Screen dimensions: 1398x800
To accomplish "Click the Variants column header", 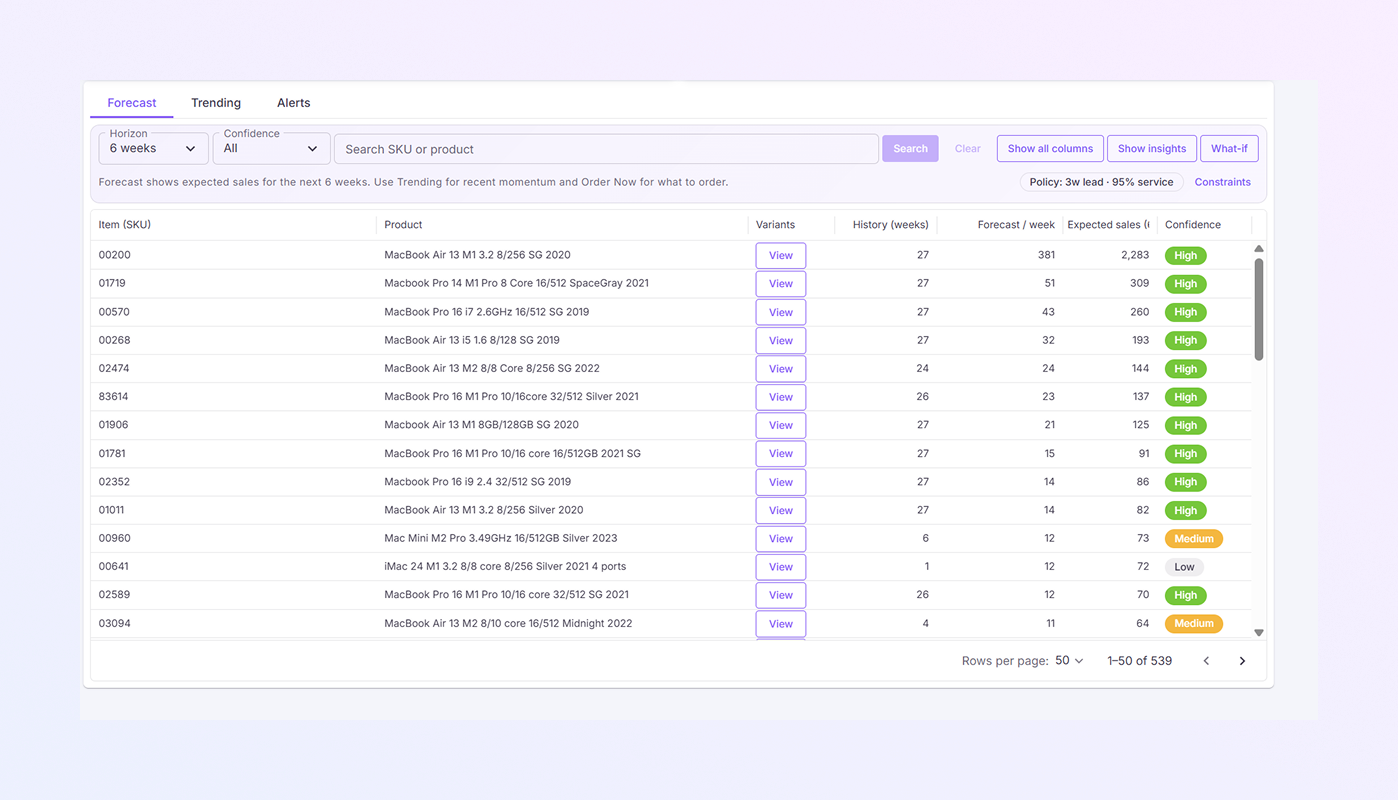I will 775,225.
